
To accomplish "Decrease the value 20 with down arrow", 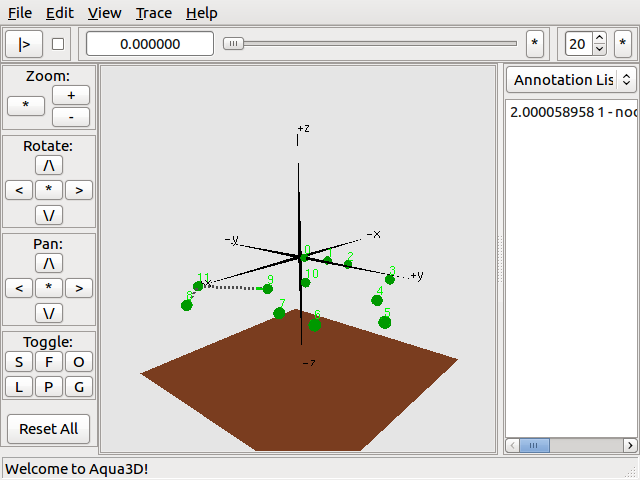I will point(599,49).
